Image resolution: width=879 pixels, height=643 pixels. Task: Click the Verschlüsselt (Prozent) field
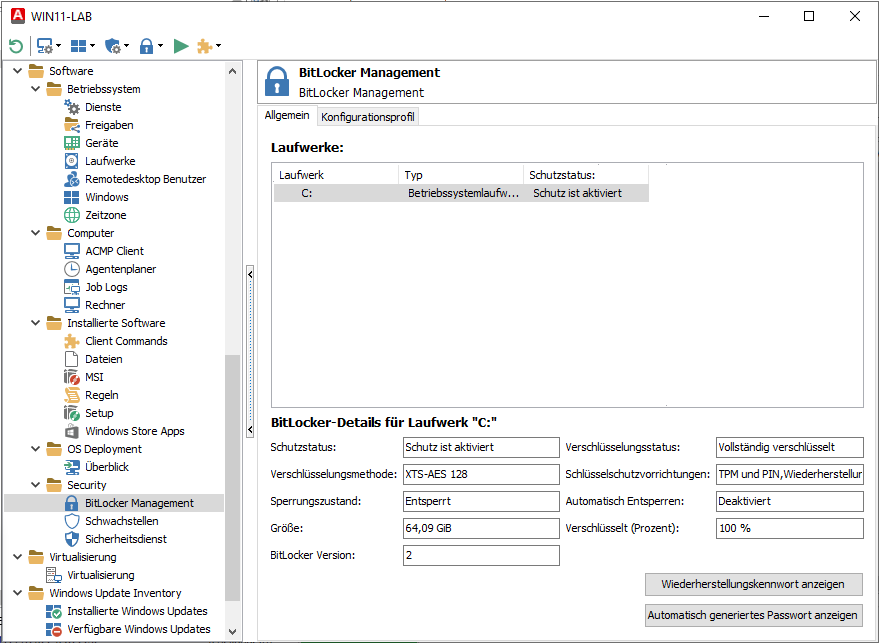(789, 528)
